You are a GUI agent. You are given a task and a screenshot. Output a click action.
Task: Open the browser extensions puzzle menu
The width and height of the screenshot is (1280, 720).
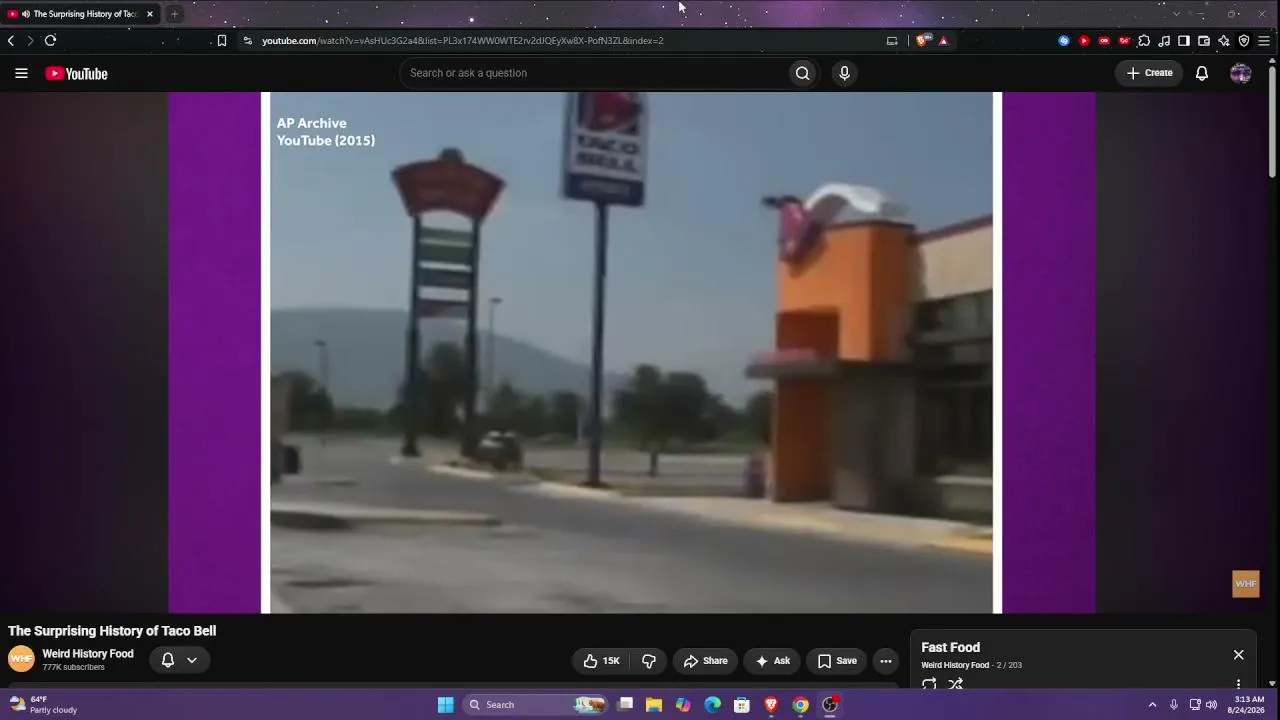click(x=1144, y=41)
